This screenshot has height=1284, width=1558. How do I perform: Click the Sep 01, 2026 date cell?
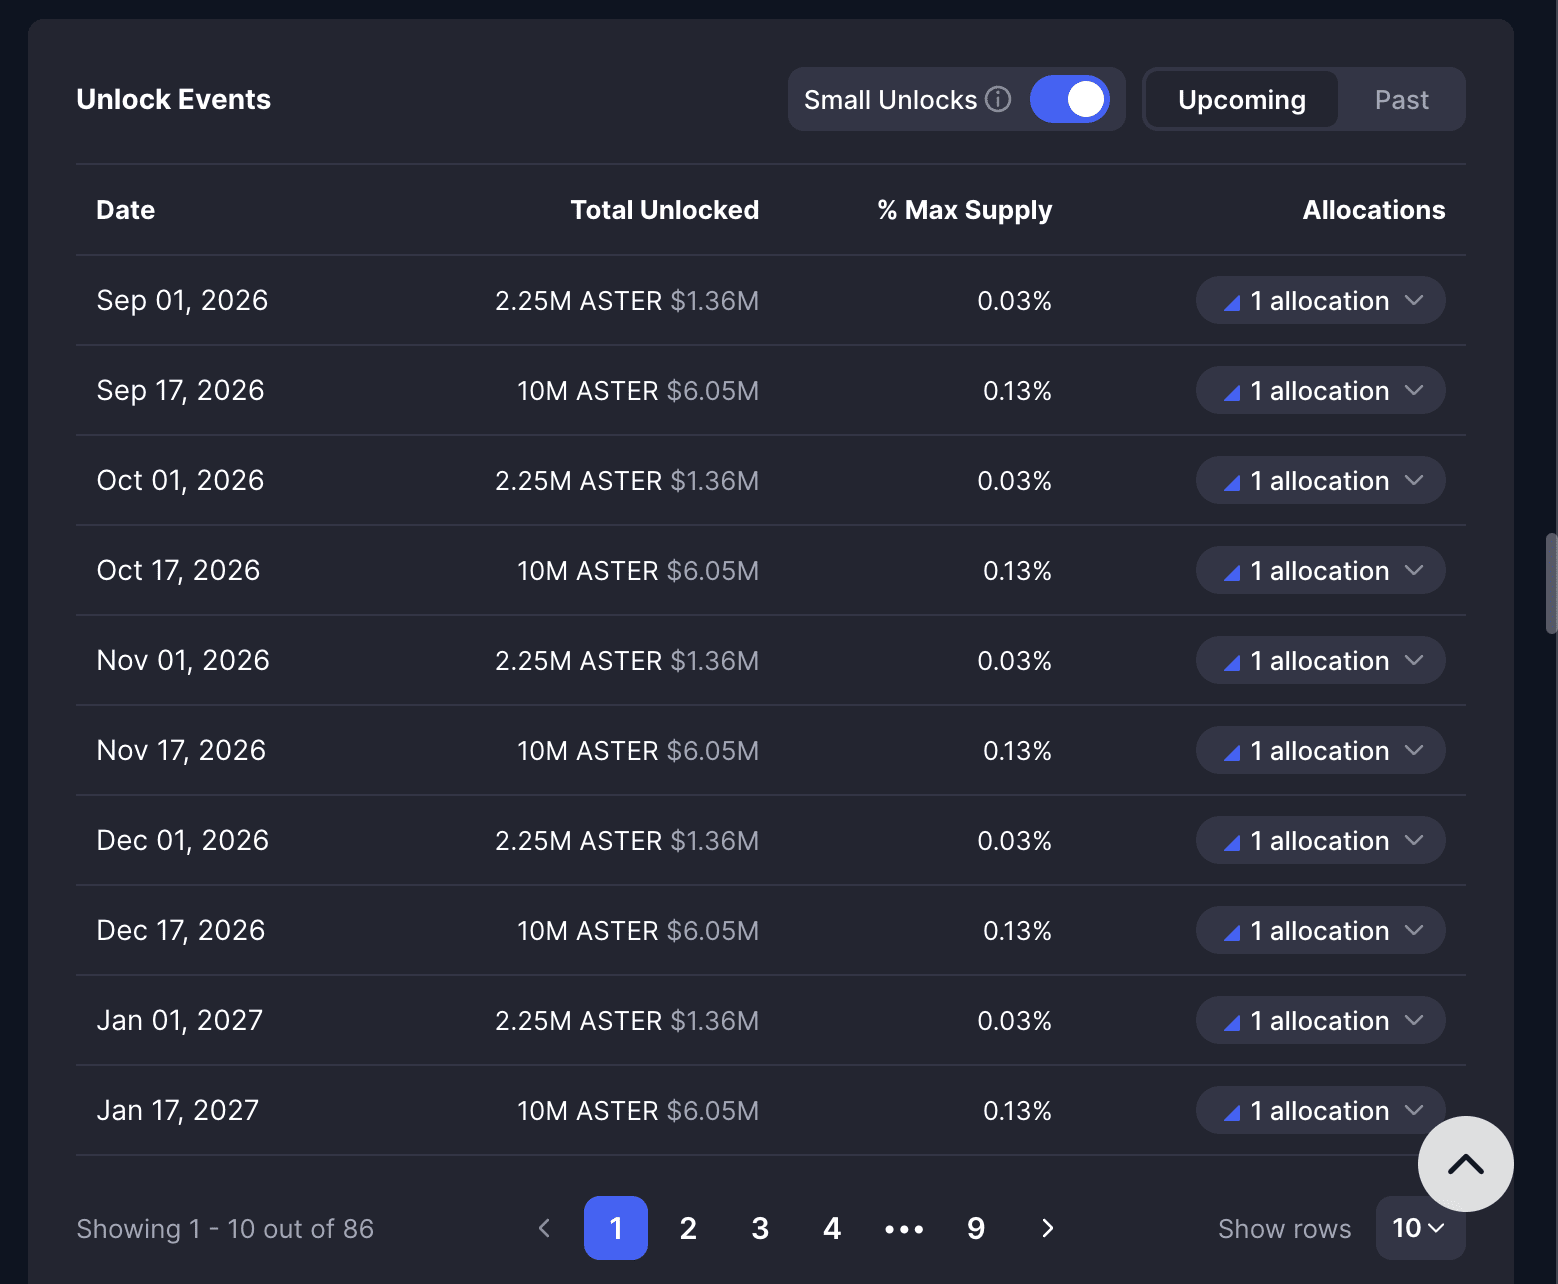[182, 300]
